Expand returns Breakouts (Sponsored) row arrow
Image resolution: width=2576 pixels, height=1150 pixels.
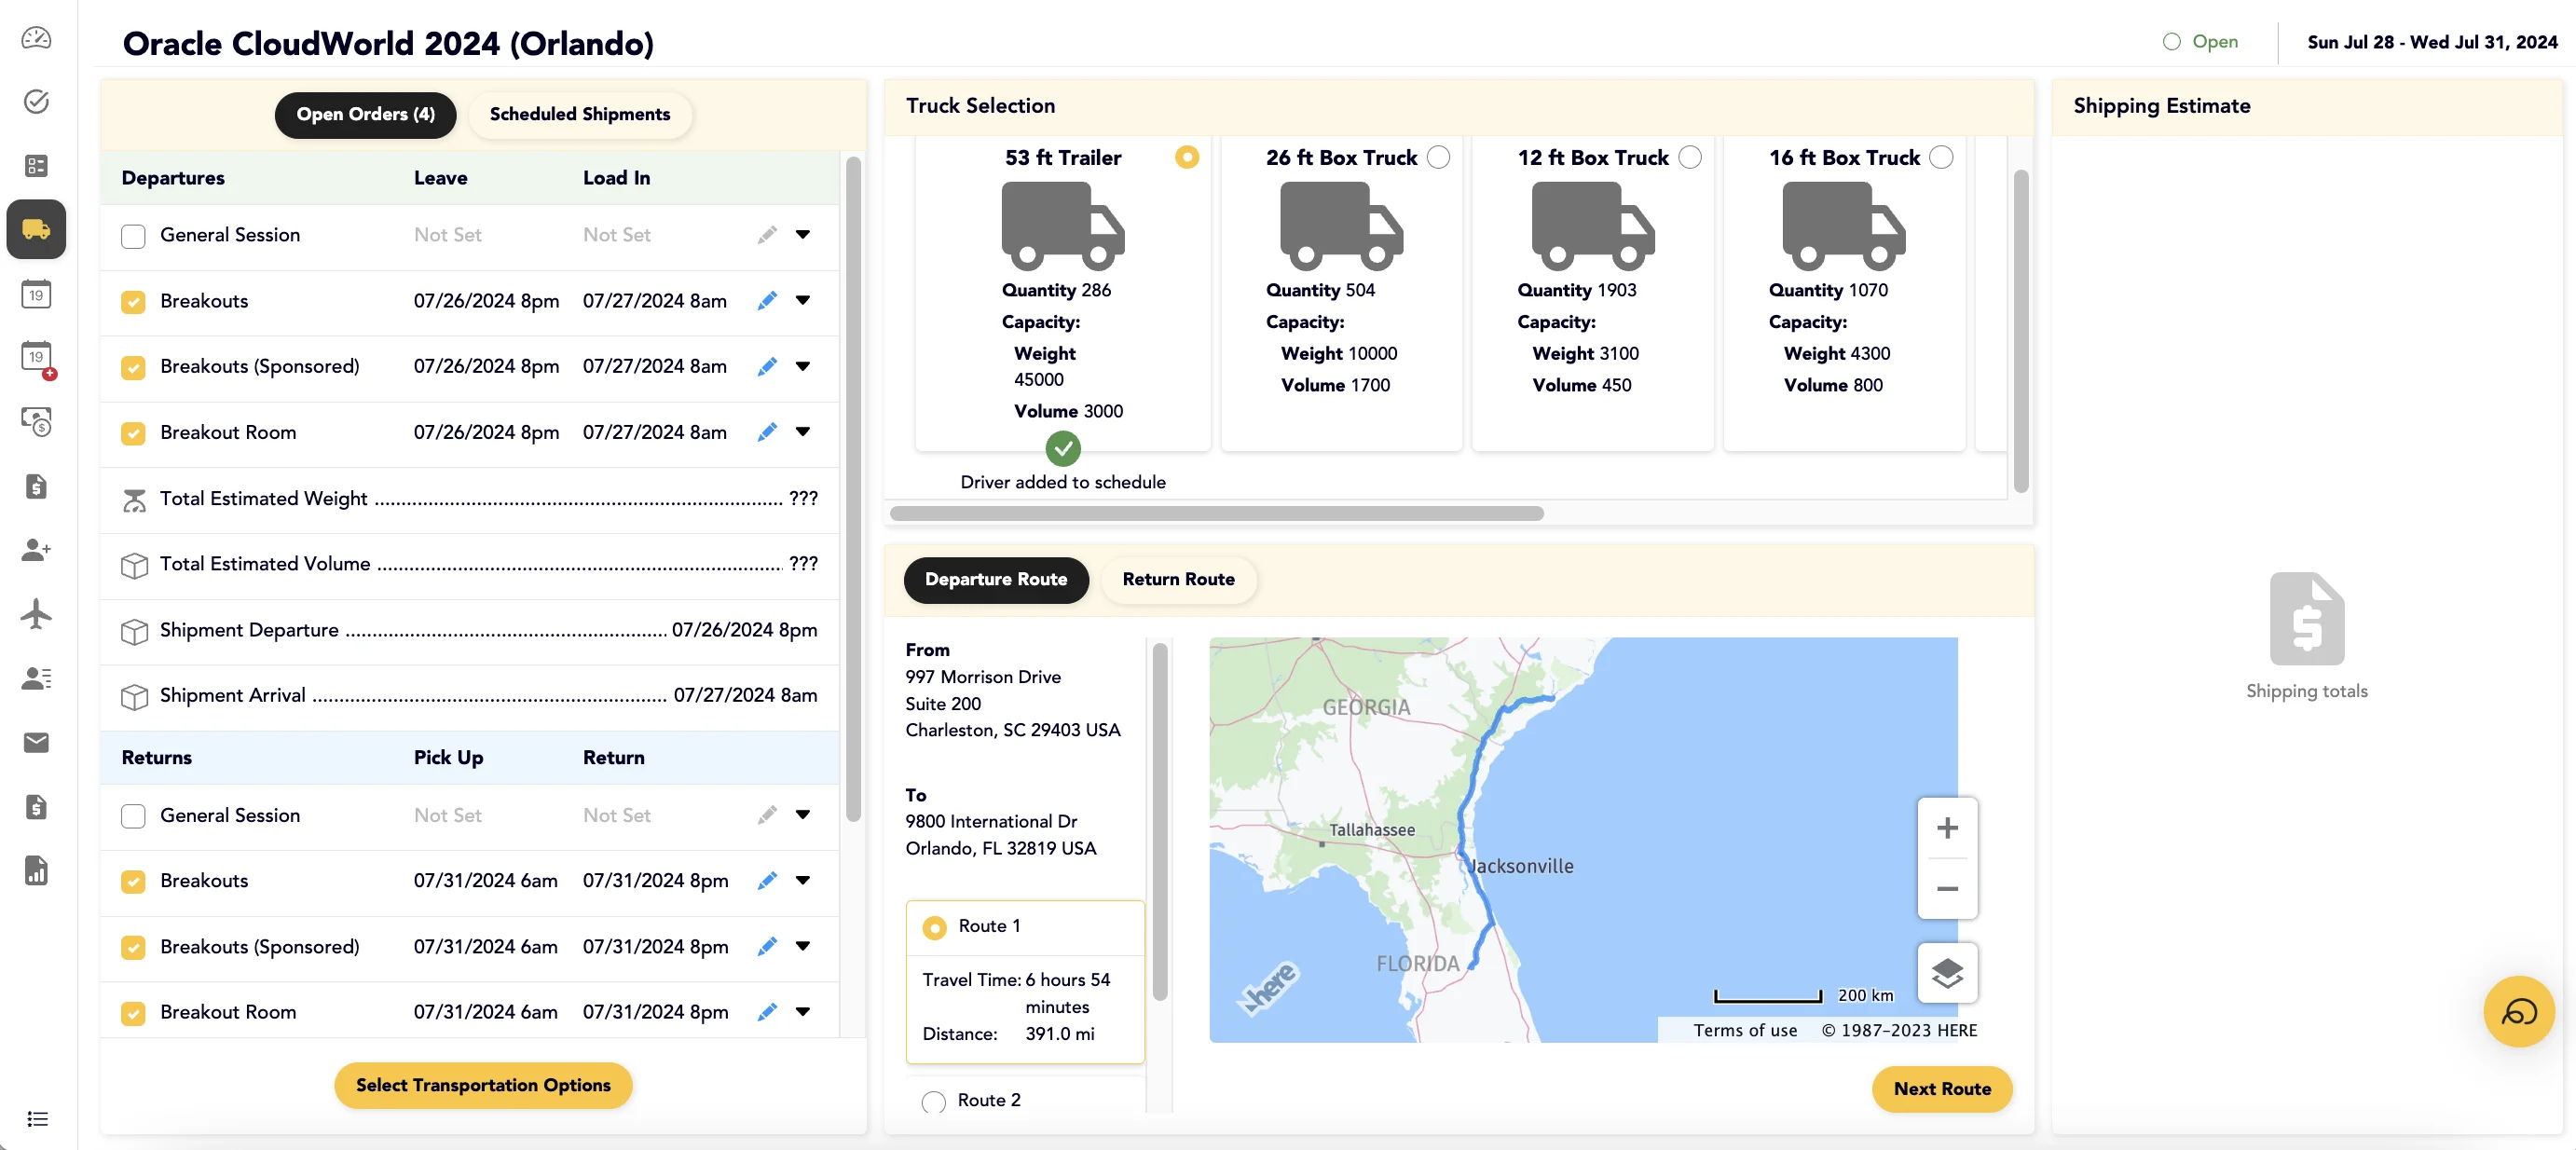[802, 946]
